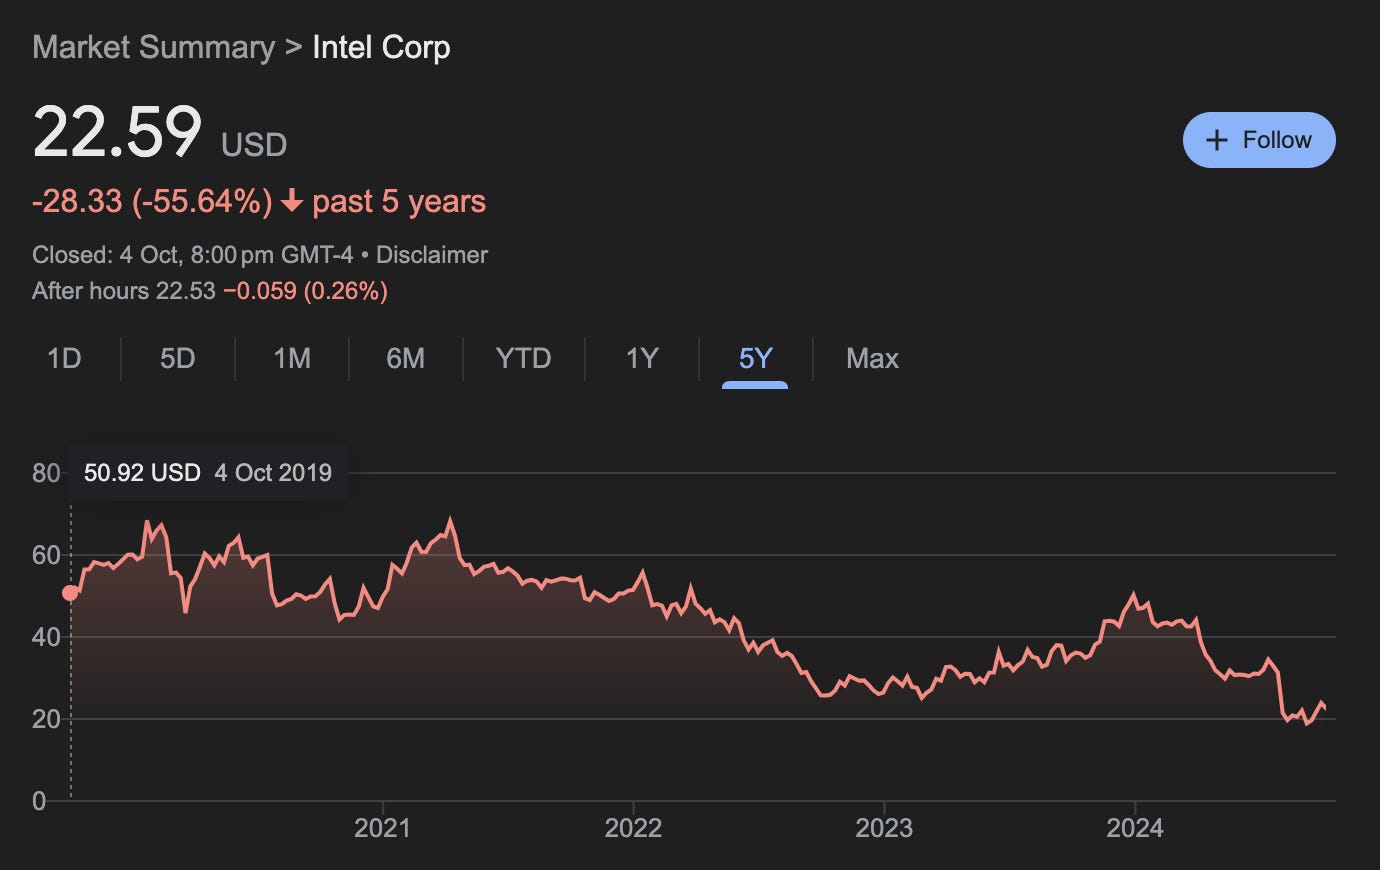Viewport: 1380px width, 870px height.
Task: Click the 2021 label on chart axis
Action: [383, 828]
